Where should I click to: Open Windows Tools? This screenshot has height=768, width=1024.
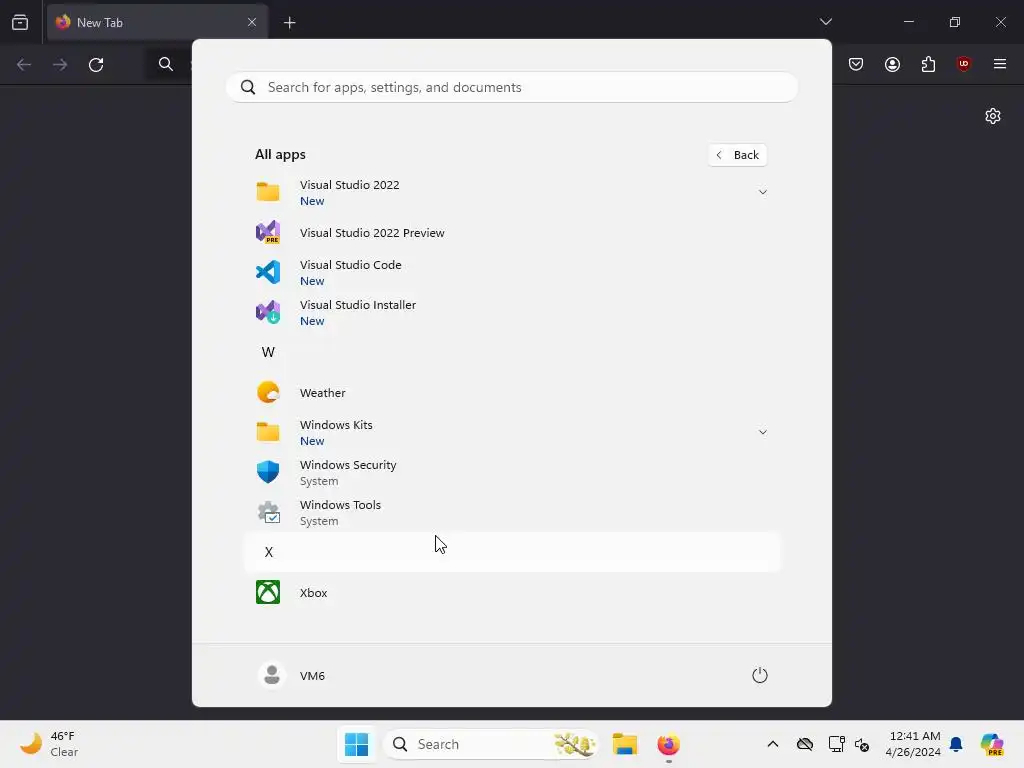coord(512,513)
